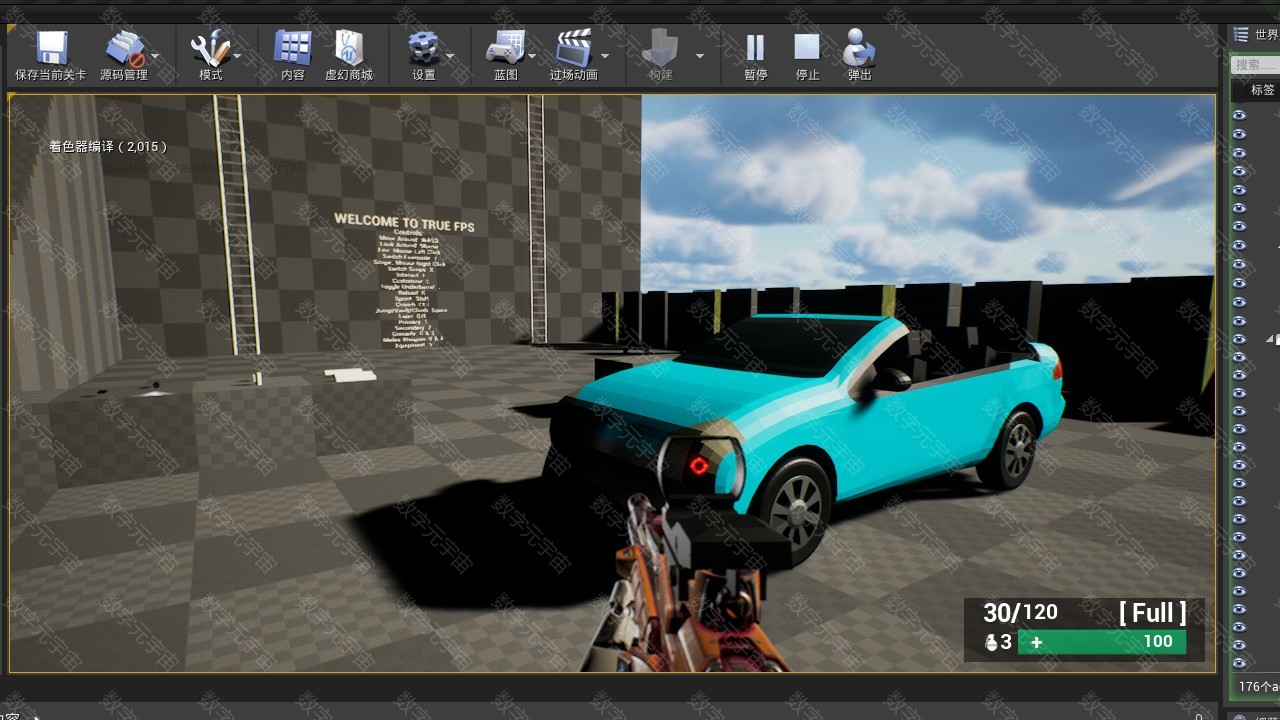This screenshot has width=1280, height=720.
Task: Toggle the bottommost eye visibility icon in outliner
Action: point(1239,662)
